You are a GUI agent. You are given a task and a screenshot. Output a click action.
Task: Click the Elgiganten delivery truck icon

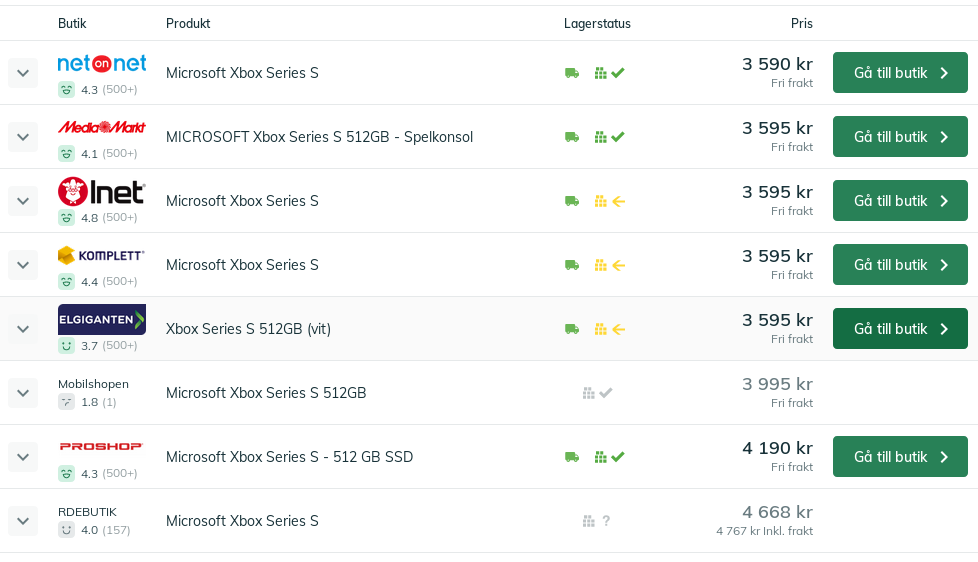coord(572,329)
